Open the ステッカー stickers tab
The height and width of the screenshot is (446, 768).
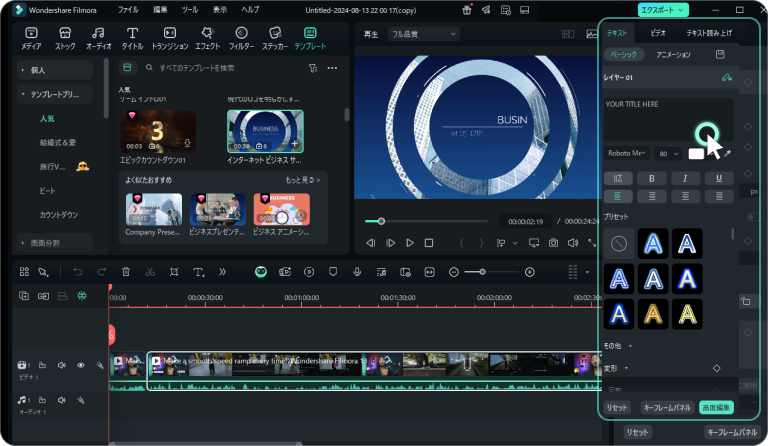275,38
